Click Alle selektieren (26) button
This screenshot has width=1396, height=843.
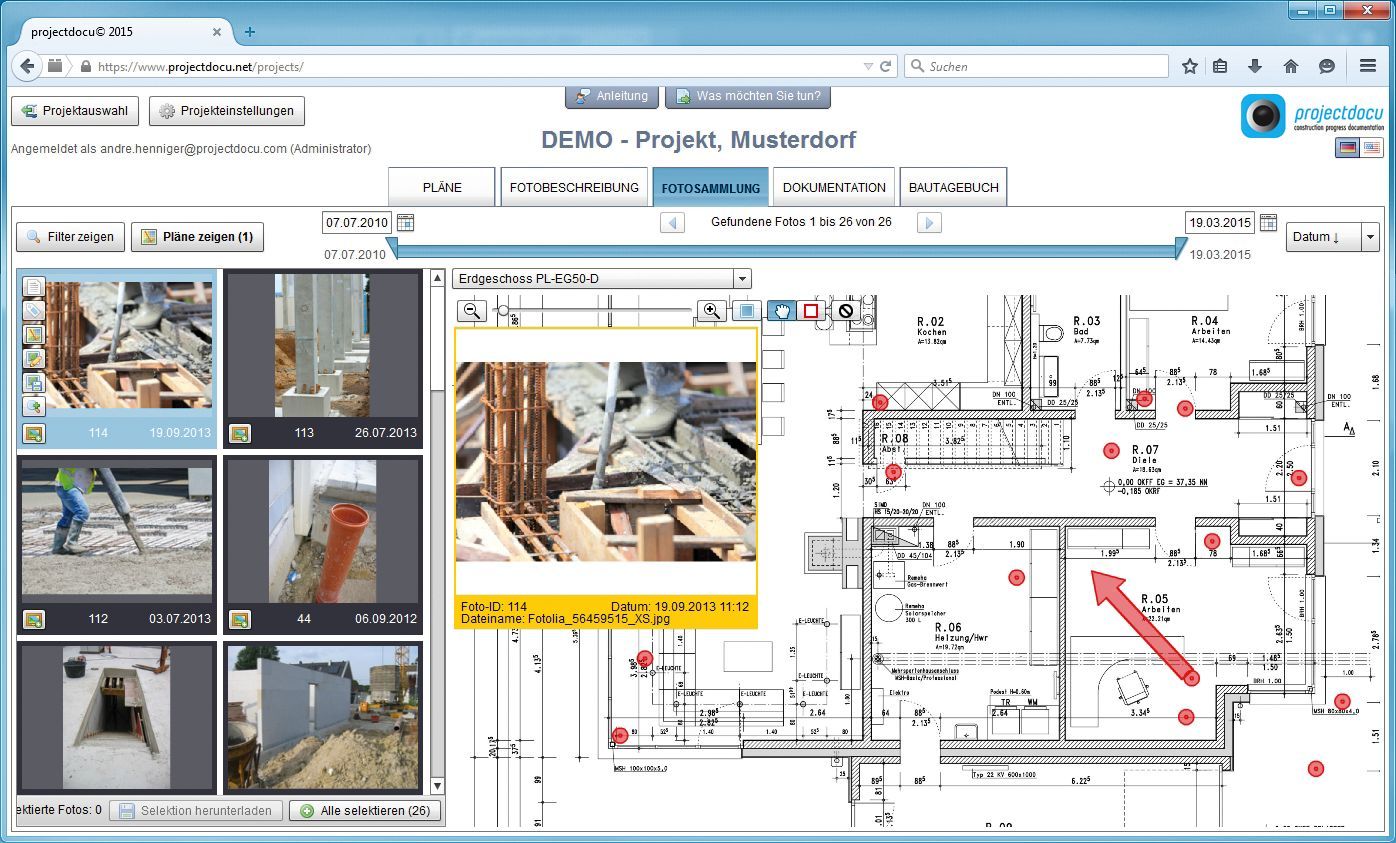[366, 811]
